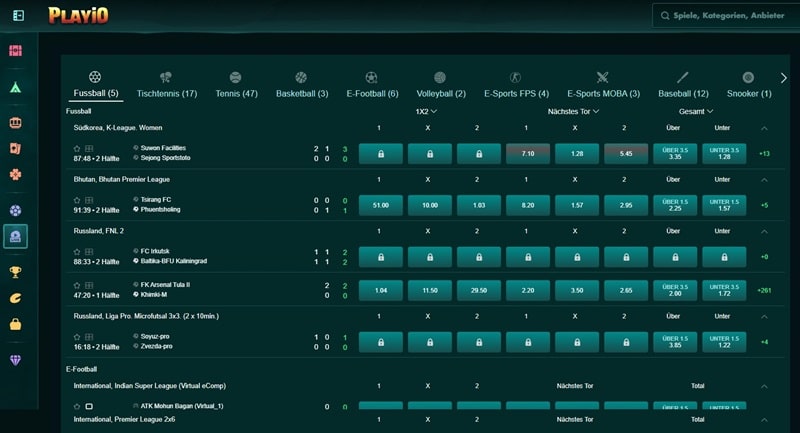This screenshot has height=433, width=800.
Task: Show more sports with the right arrow
Action: (x=784, y=78)
